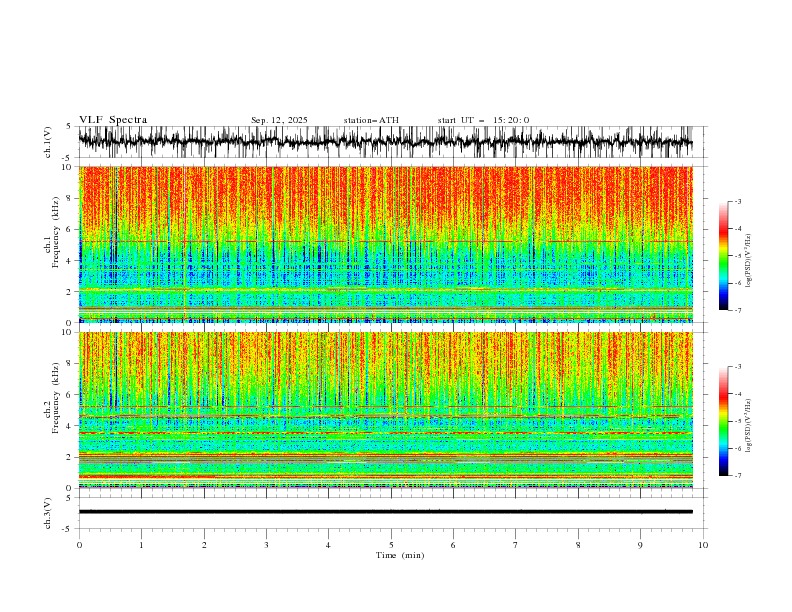Click the "-7" tick on ch.2 colorbar

pyautogui.click(x=738, y=476)
